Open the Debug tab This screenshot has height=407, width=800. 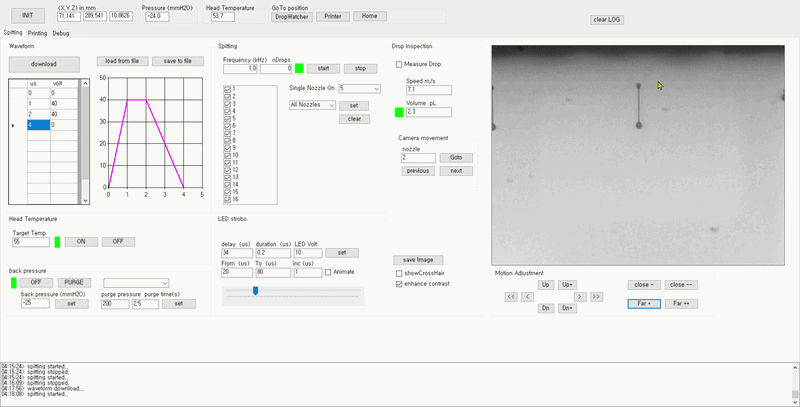tap(61, 33)
